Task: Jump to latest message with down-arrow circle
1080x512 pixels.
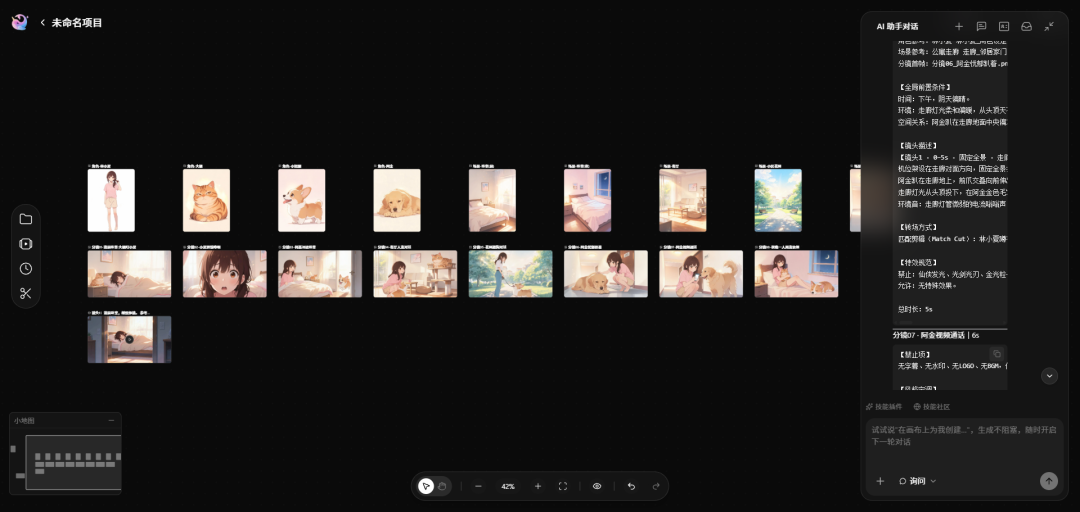Action: tap(1049, 376)
